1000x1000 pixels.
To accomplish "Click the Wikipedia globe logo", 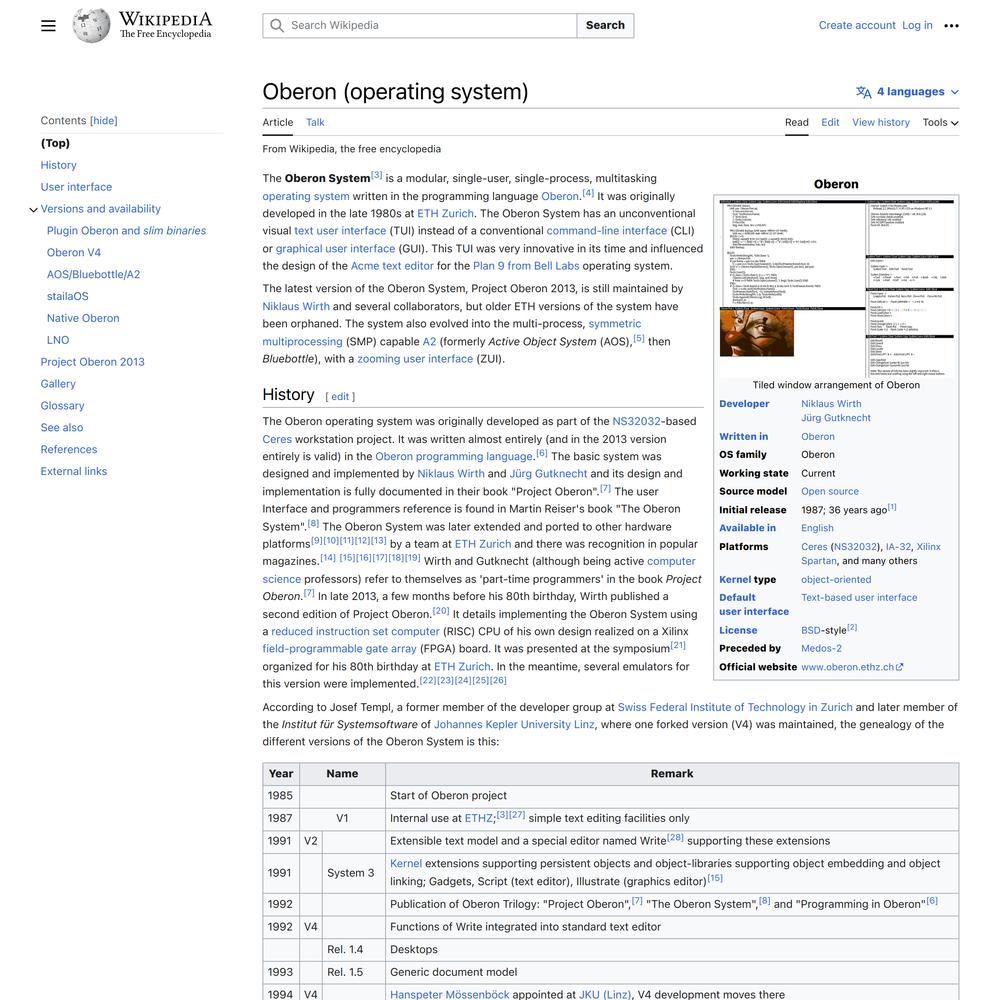I will click(91, 26).
